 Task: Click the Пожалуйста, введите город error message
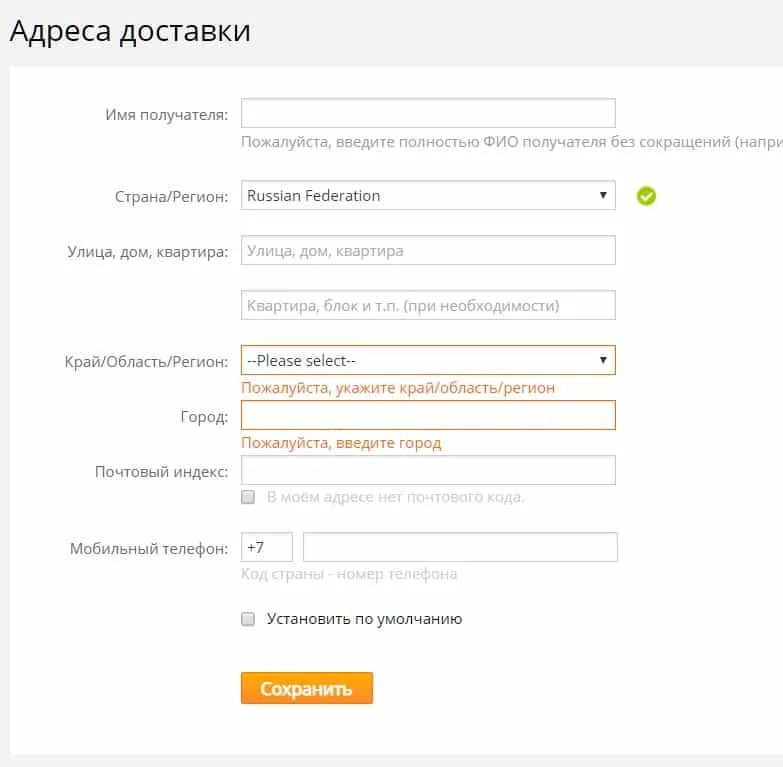click(341, 443)
